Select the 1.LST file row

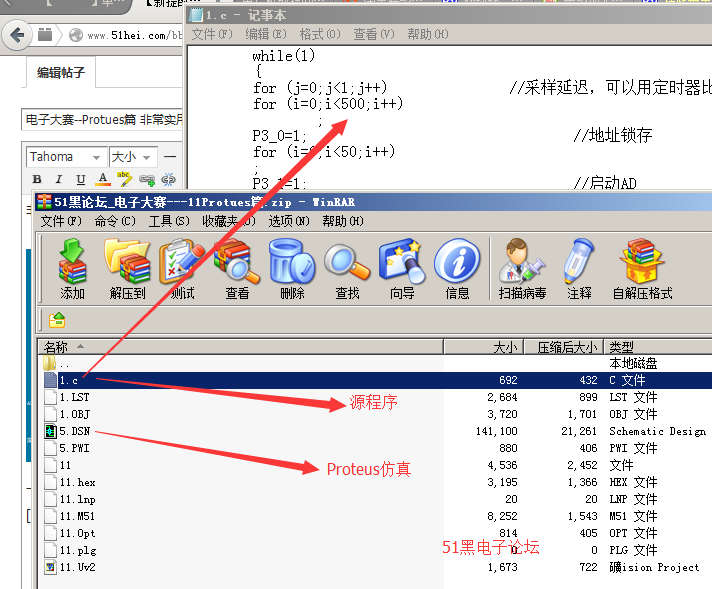point(377,397)
